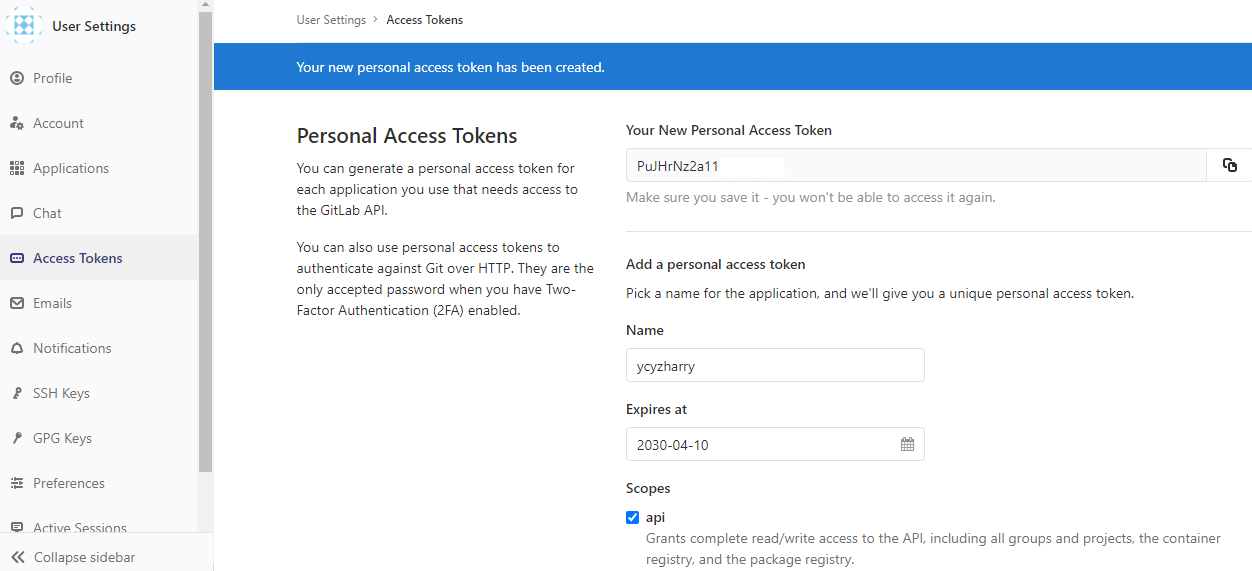
Task: Click the Notifications bell icon
Action: click(x=16, y=348)
